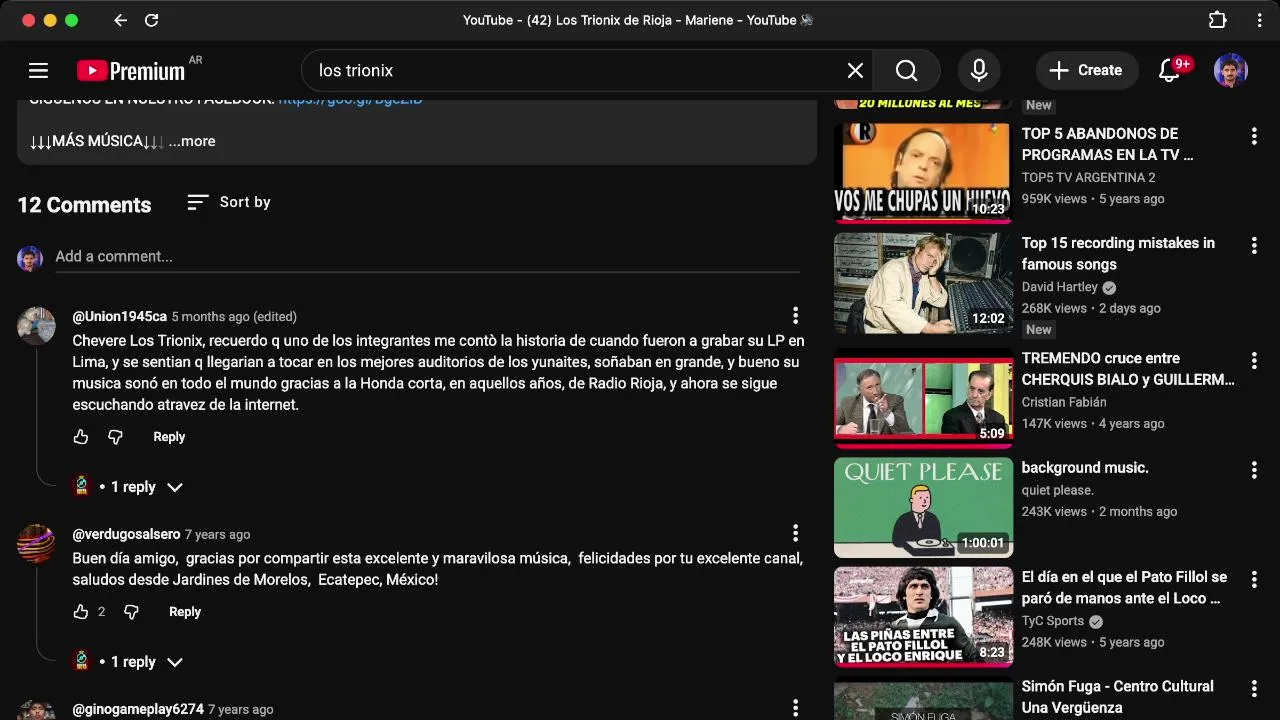Open the YouTube hamburger guide menu

pyautogui.click(x=38, y=70)
